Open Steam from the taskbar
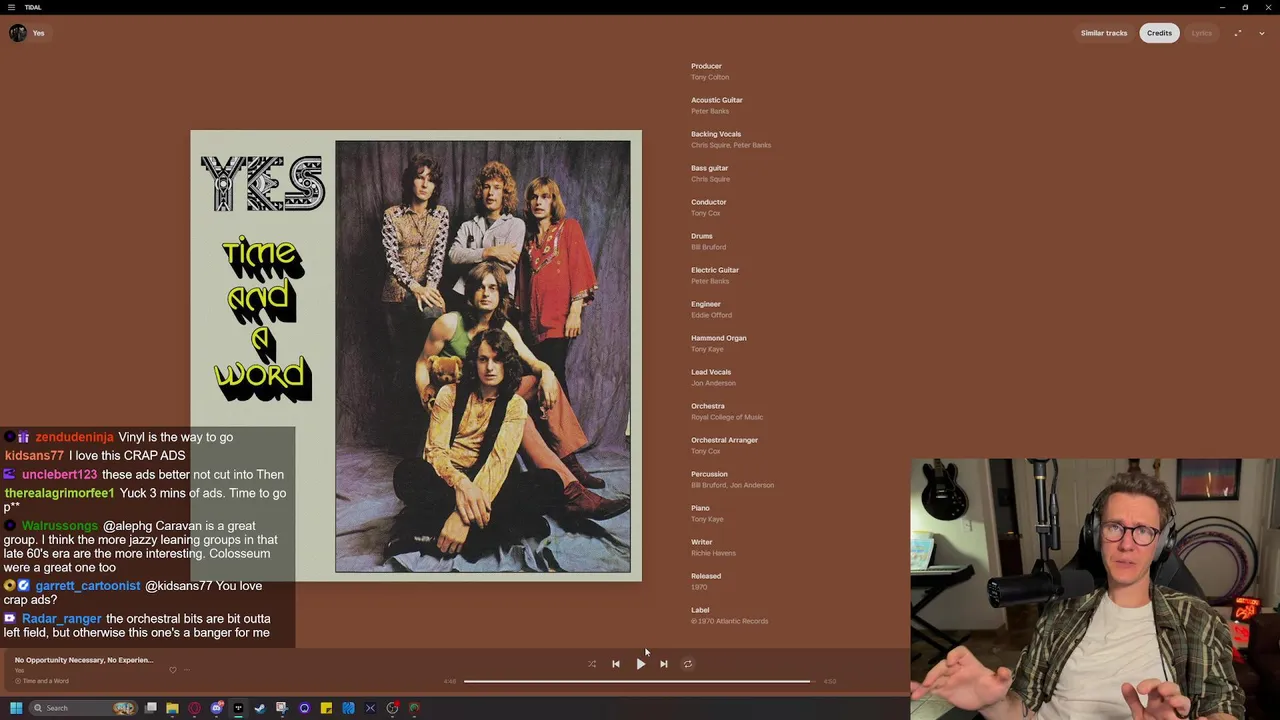This screenshot has width=1280, height=720. point(260,708)
